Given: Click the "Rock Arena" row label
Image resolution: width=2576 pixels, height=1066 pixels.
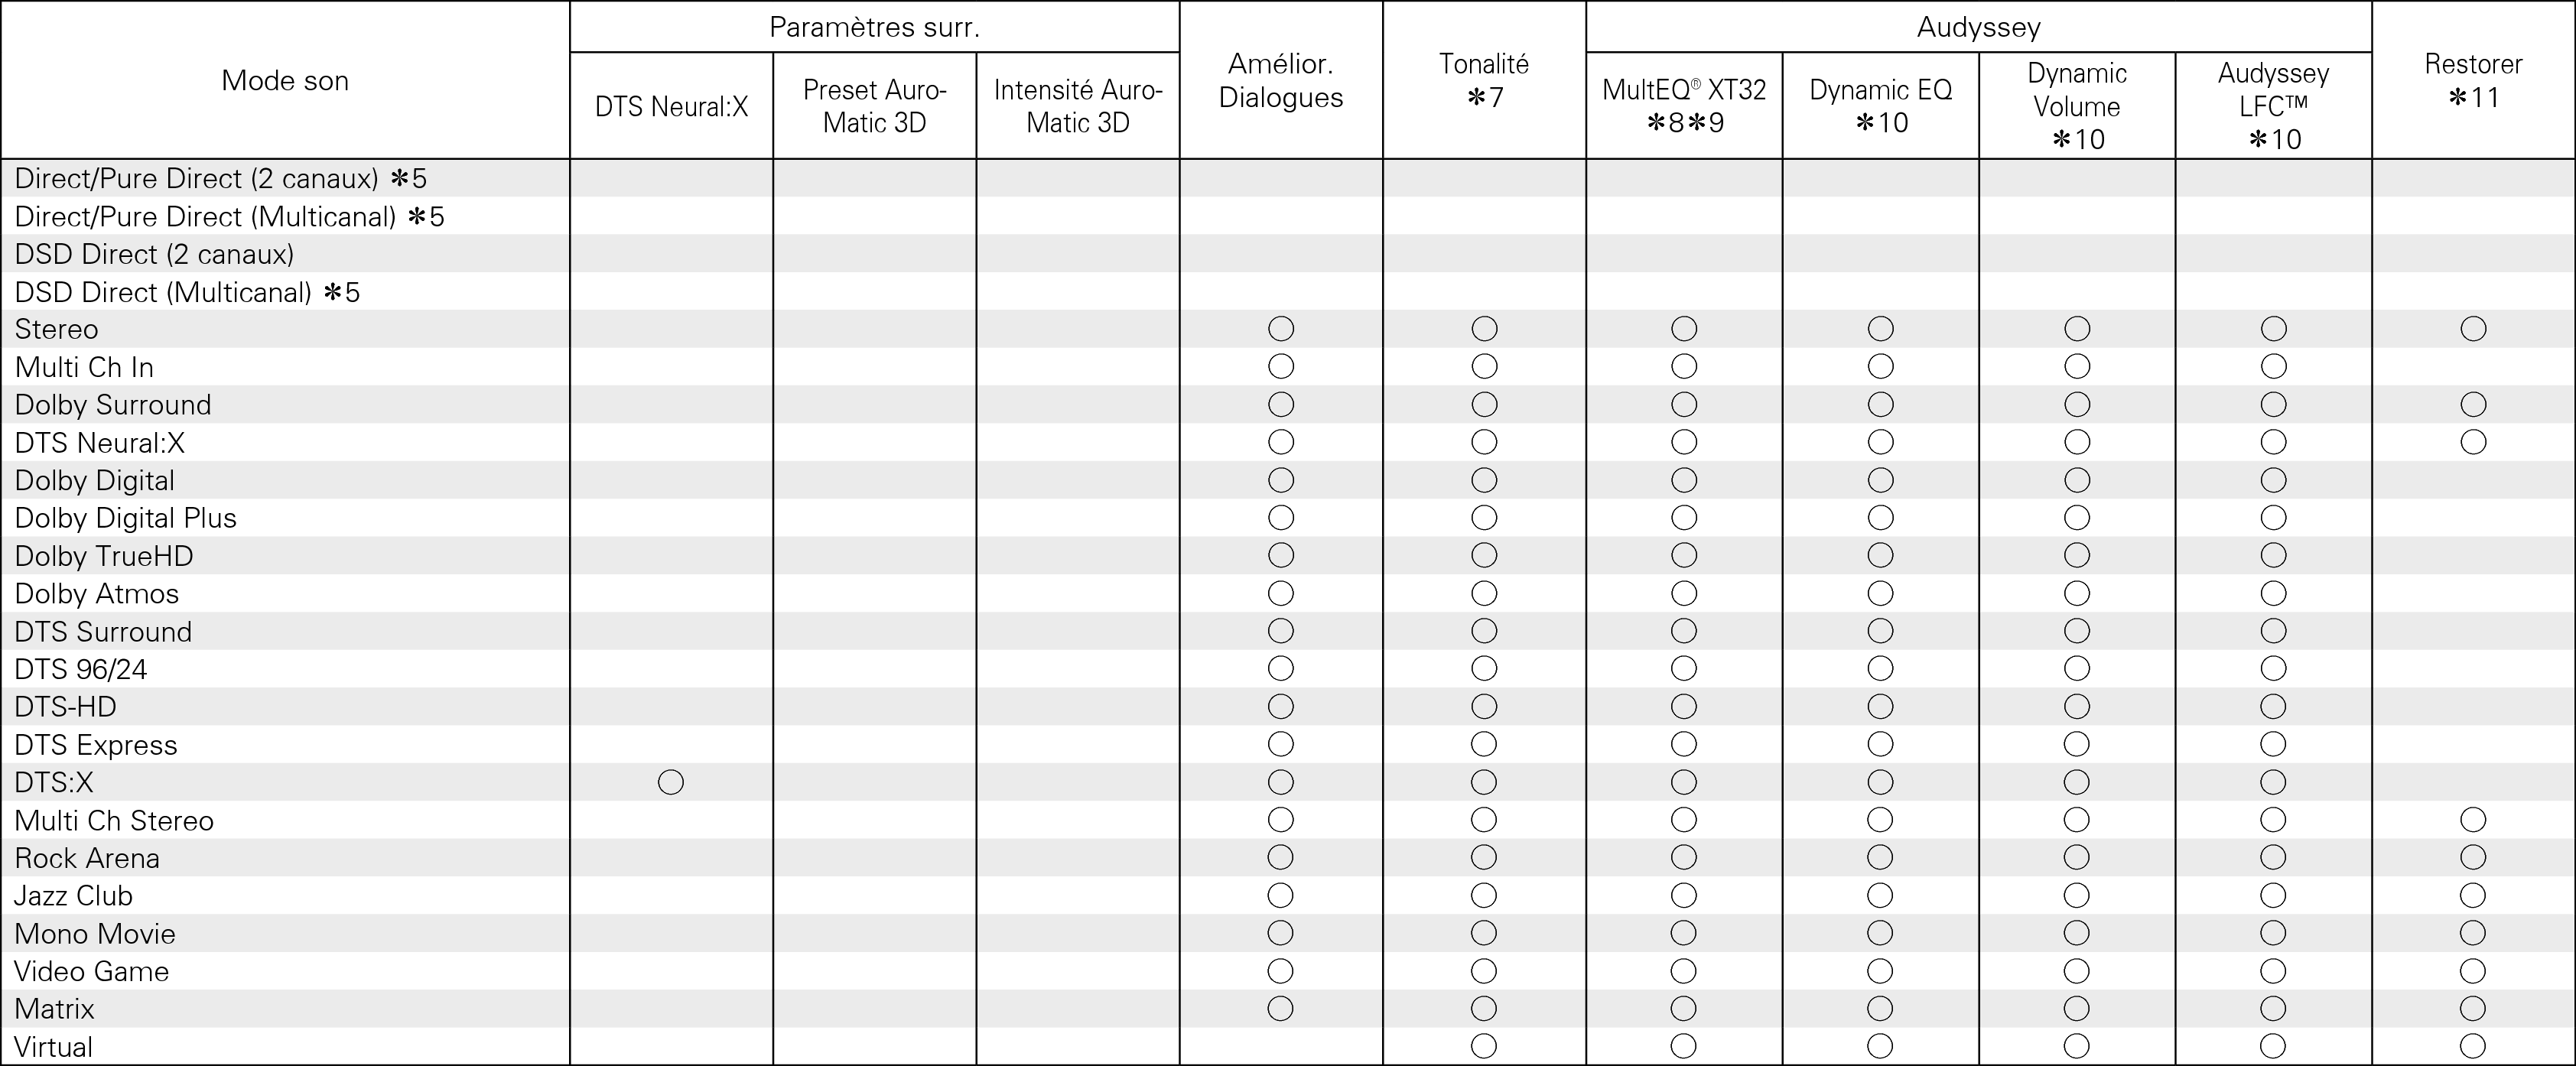Looking at the screenshot, I should [87, 858].
